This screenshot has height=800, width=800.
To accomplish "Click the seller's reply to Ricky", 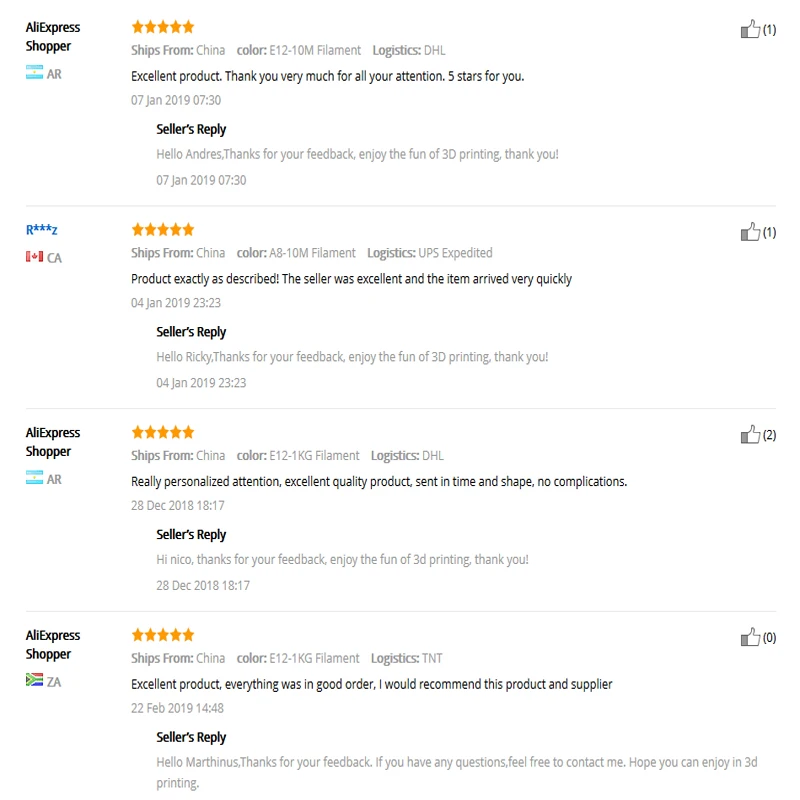I will point(352,357).
